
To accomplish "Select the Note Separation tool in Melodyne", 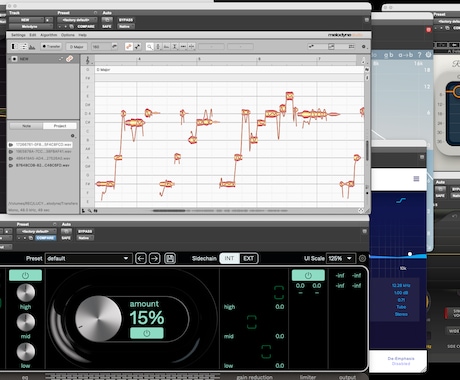I will 191,47.
